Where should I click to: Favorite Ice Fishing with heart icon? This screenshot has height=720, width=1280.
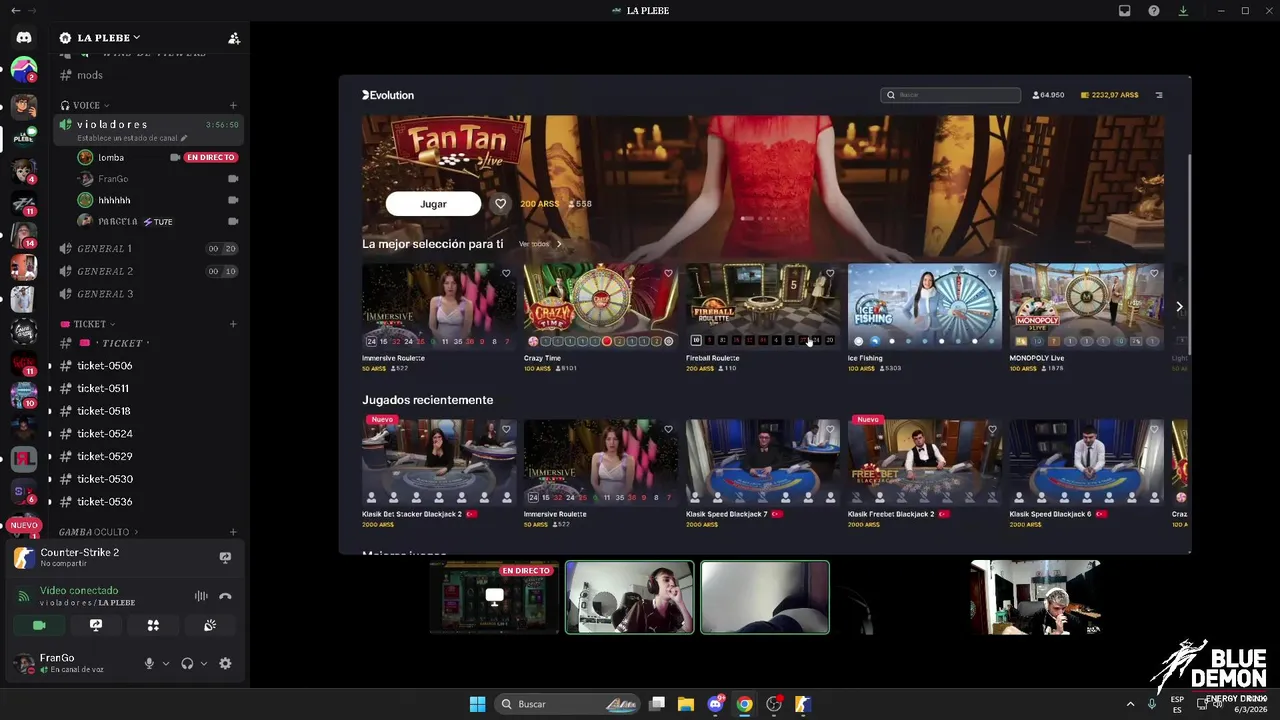pos(992,273)
